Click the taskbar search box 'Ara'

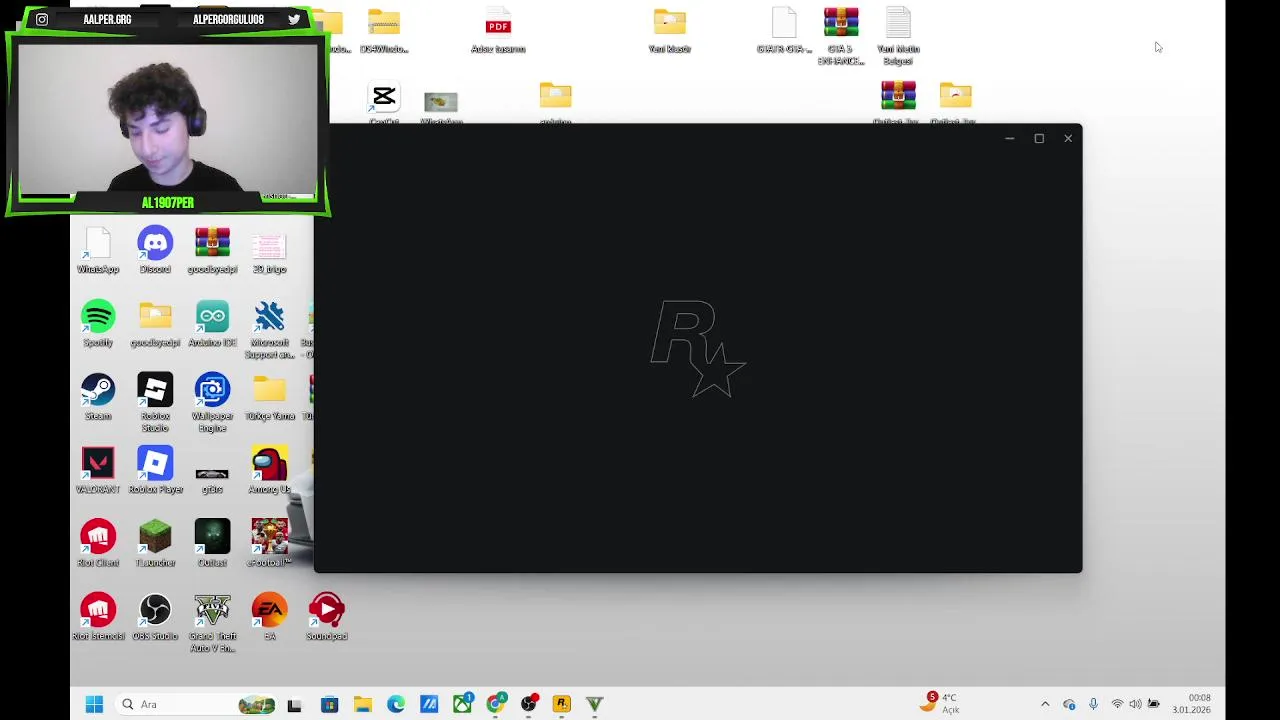click(x=195, y=704)
